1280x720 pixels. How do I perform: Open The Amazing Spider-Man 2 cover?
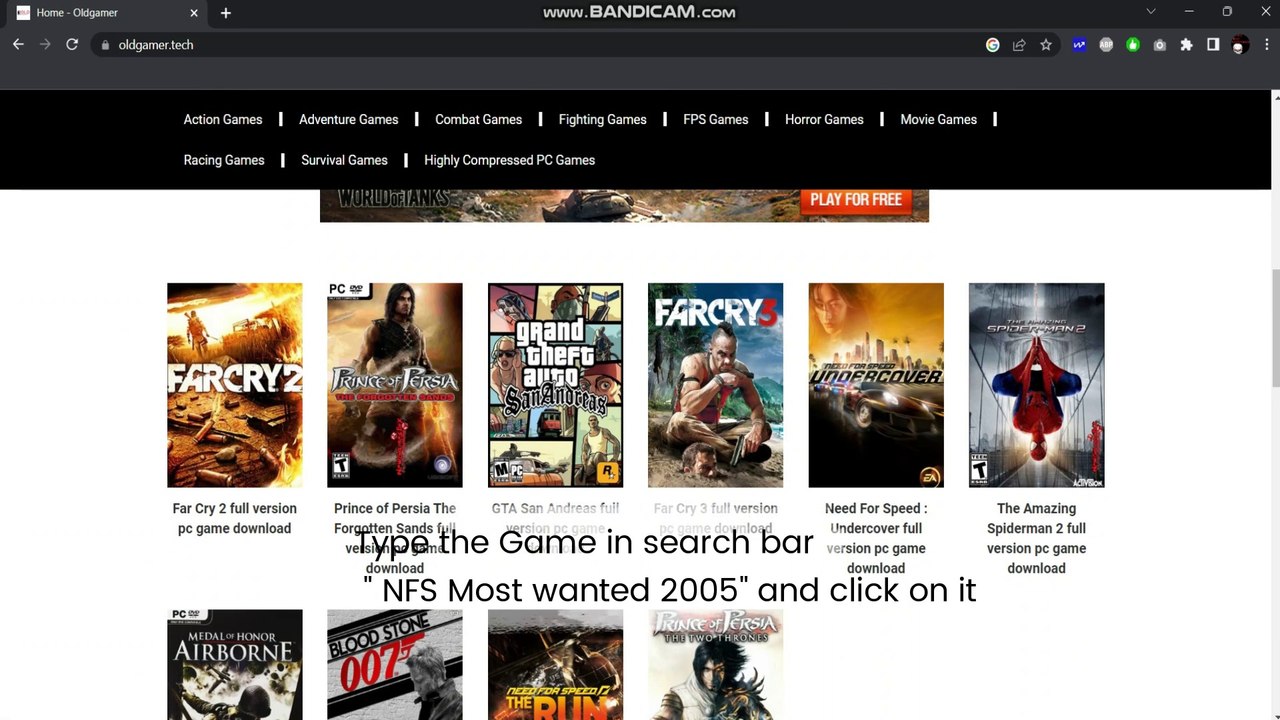1037,385
